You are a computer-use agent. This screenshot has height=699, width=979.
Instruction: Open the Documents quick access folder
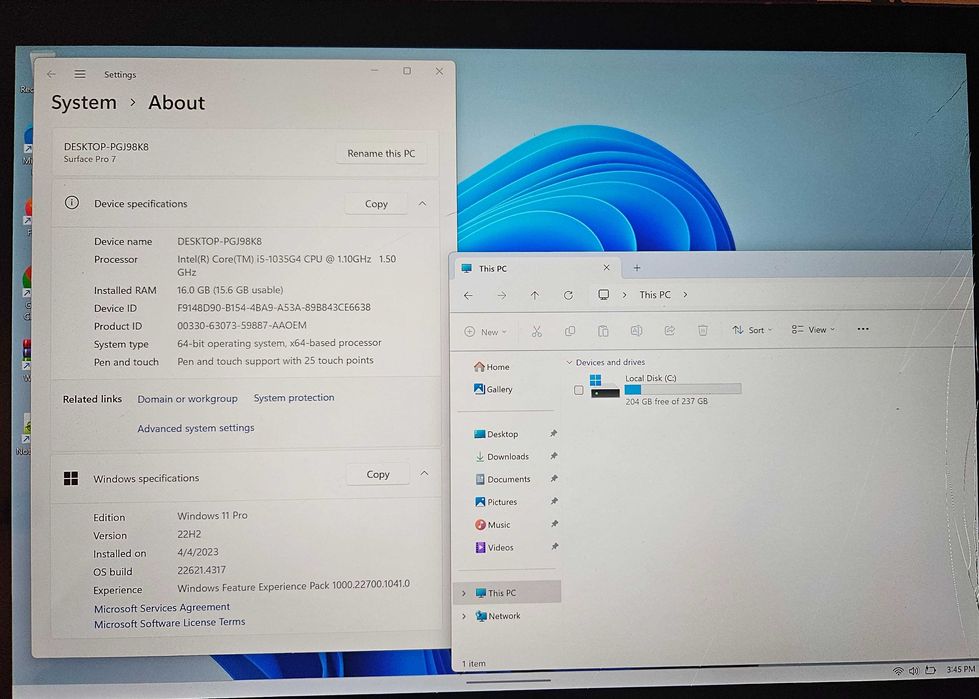click(503, 479)
